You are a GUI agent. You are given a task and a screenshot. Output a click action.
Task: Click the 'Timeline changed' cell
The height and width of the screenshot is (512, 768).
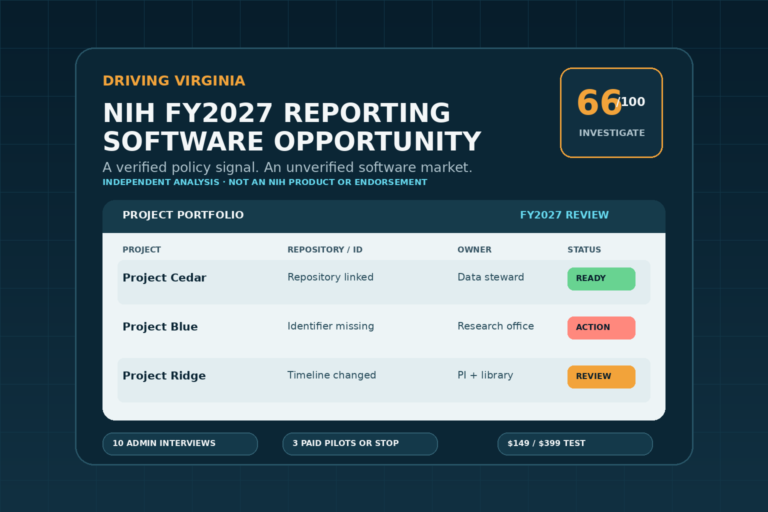tap(332, 375)
